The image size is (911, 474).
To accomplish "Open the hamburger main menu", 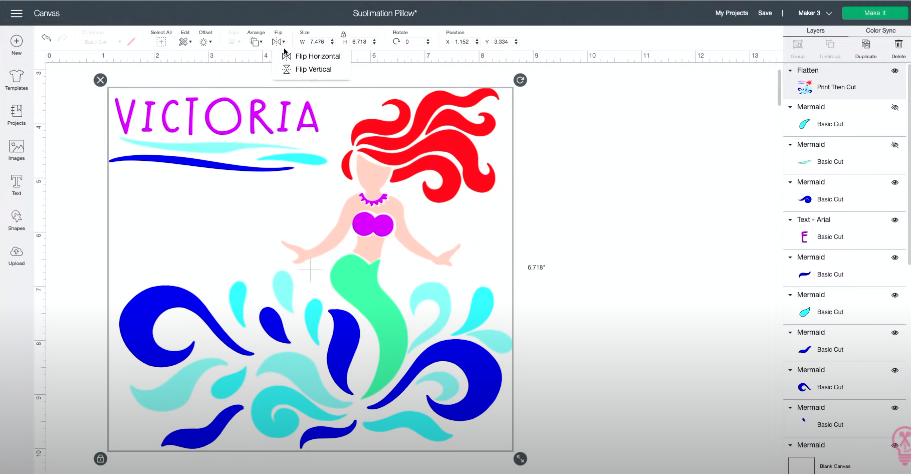I will pyautogui.click(x=16, y=13).
